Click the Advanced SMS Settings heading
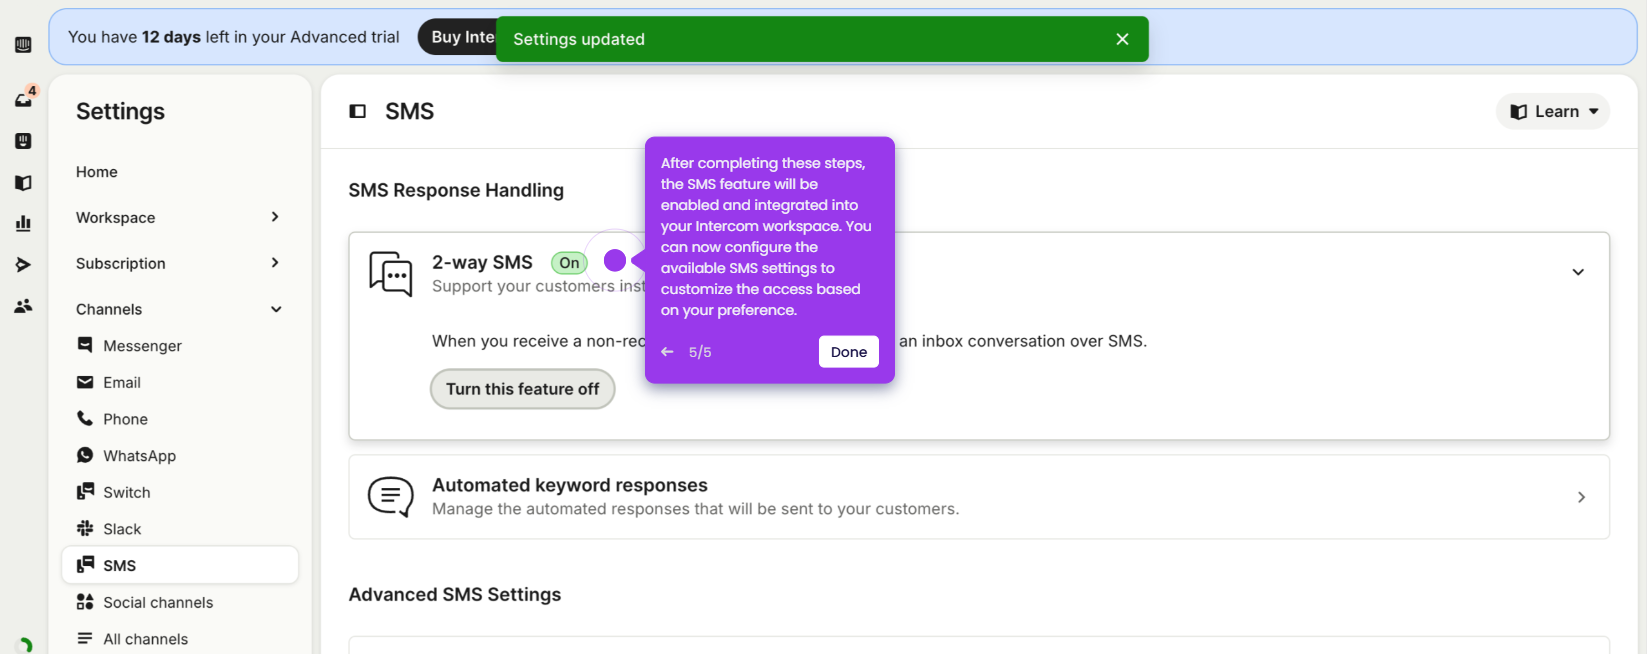This screenshot has width=1647, height=654. [x=455, y=594]
